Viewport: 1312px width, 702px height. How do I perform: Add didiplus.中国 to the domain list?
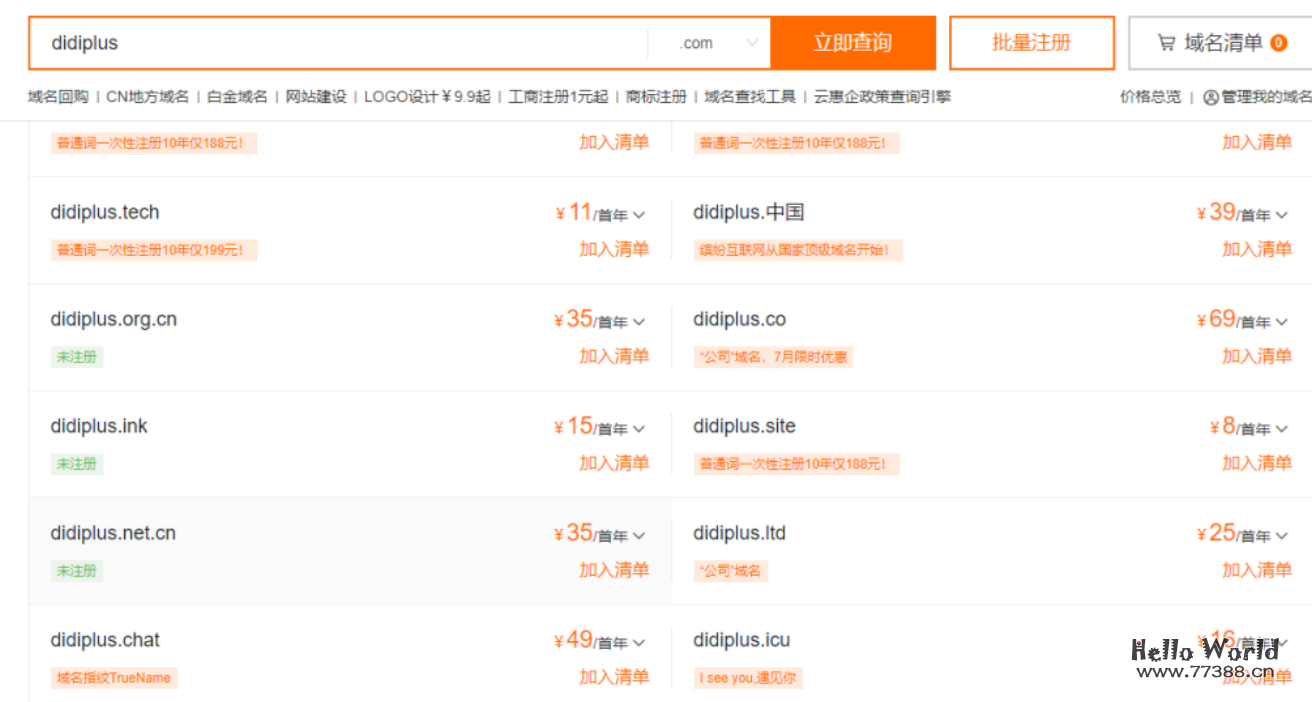[x=1257, y=250]
